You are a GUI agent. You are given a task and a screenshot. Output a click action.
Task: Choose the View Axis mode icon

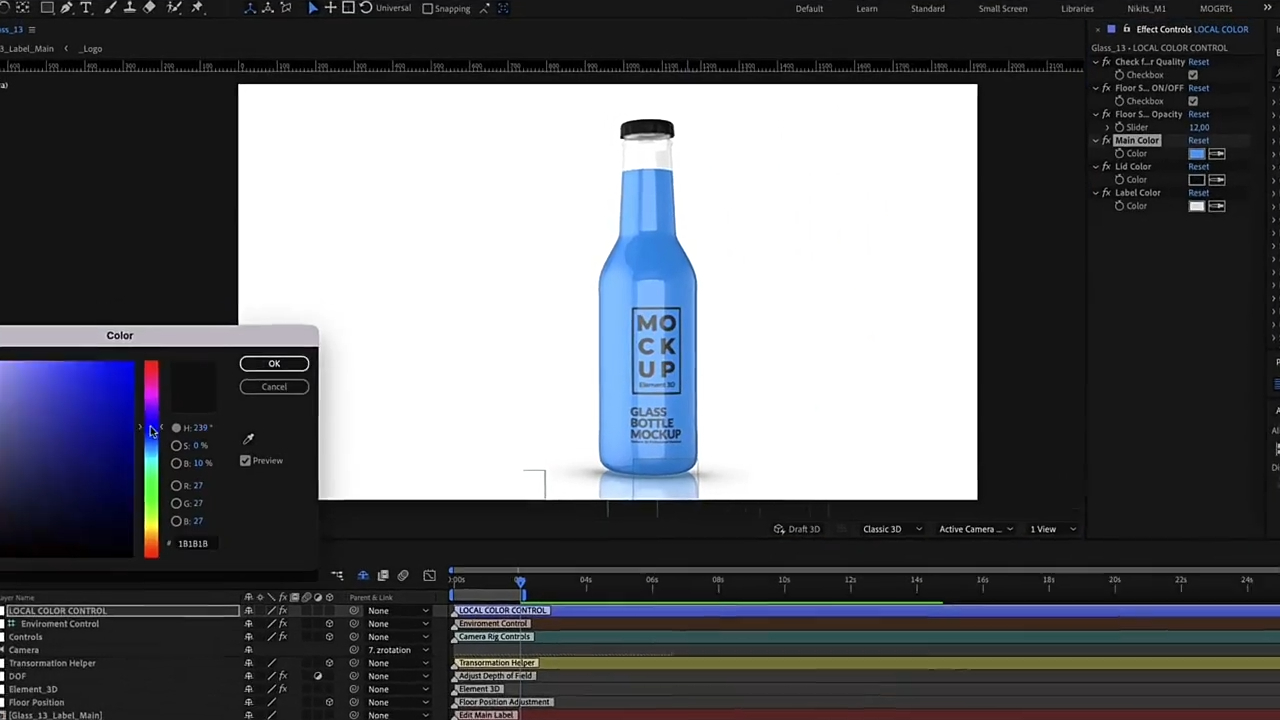pos(286,8)
